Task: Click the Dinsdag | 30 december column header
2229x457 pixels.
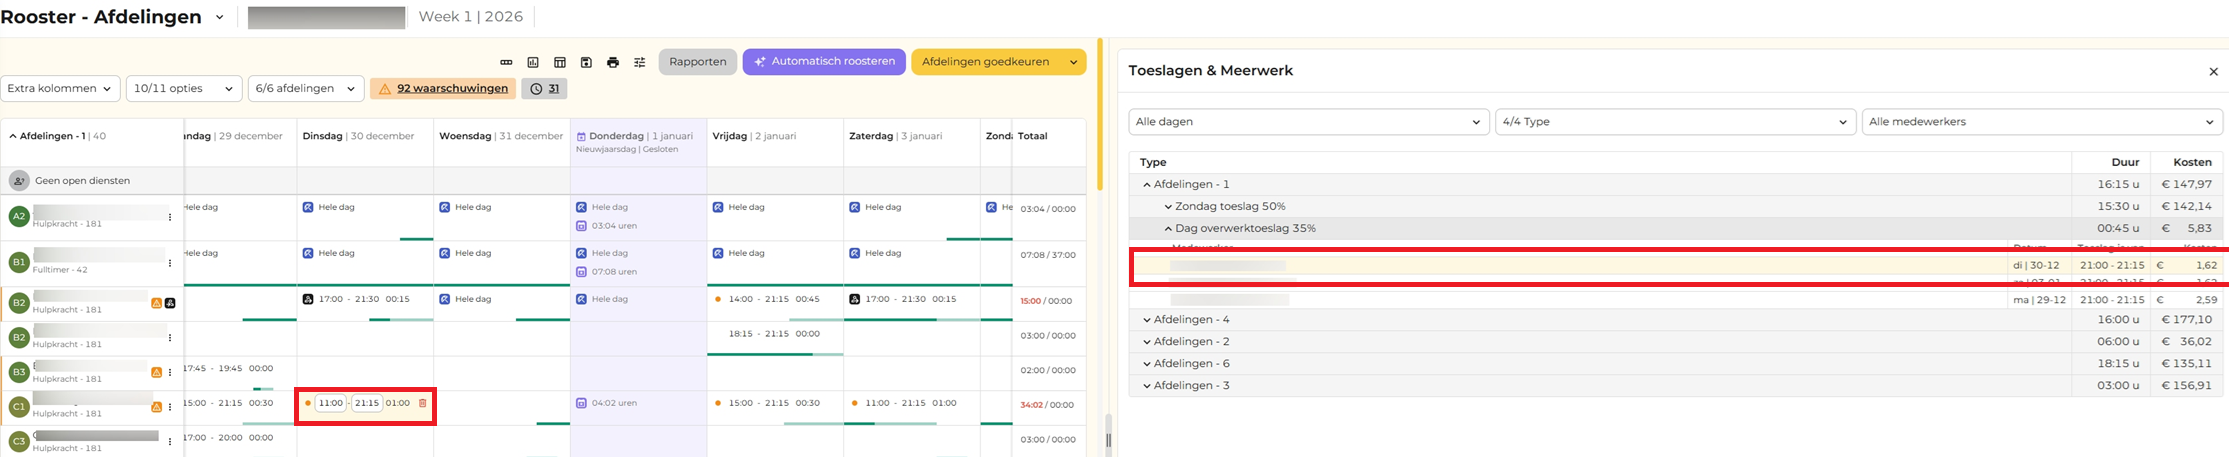Action: coord(358,136)
